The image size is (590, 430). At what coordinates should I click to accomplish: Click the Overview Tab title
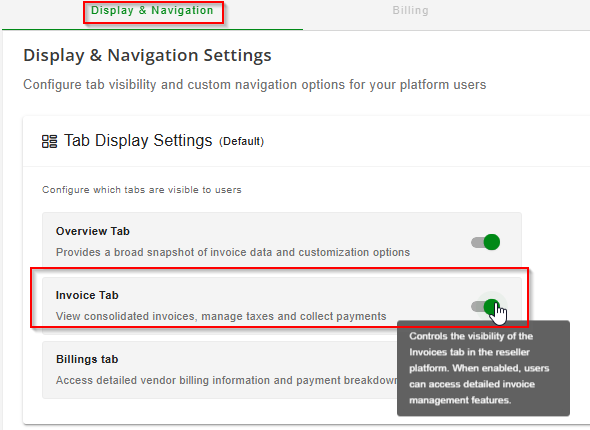click(93, 231)
